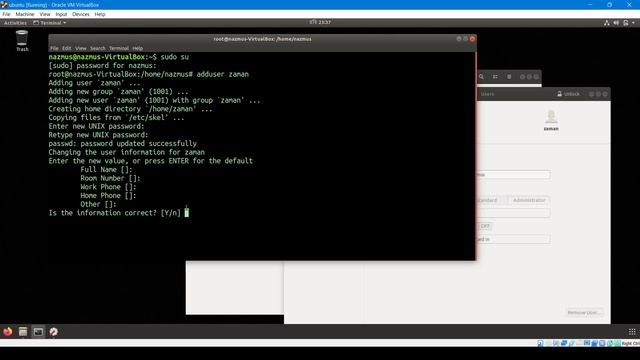The width and height of the screenshot is (640, 360).
Task: Click 'Full Name []:' line in terminal
Action: (106, 169)
